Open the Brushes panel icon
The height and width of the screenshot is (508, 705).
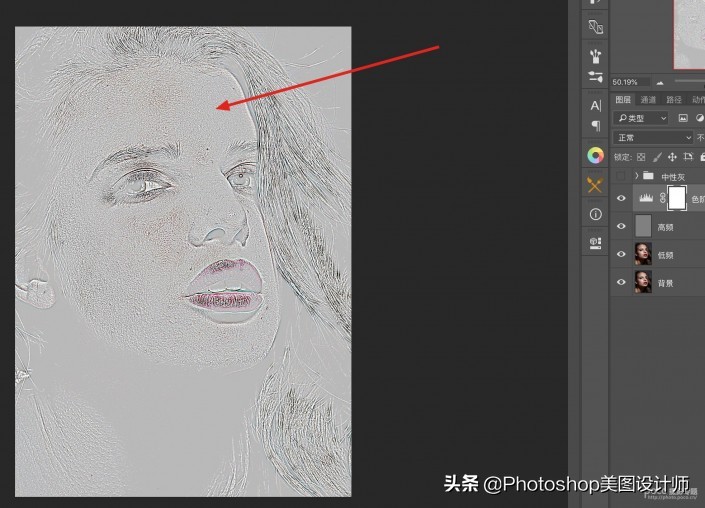pyautogui.click(x=596, y=54)
